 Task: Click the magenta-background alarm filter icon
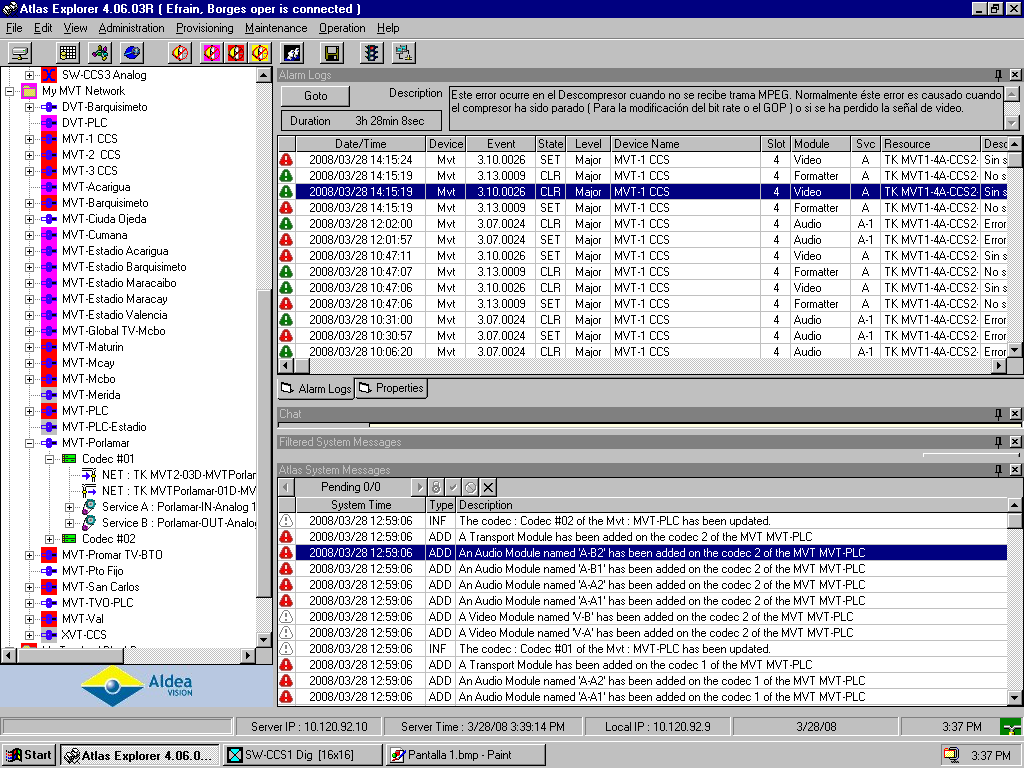212,53
